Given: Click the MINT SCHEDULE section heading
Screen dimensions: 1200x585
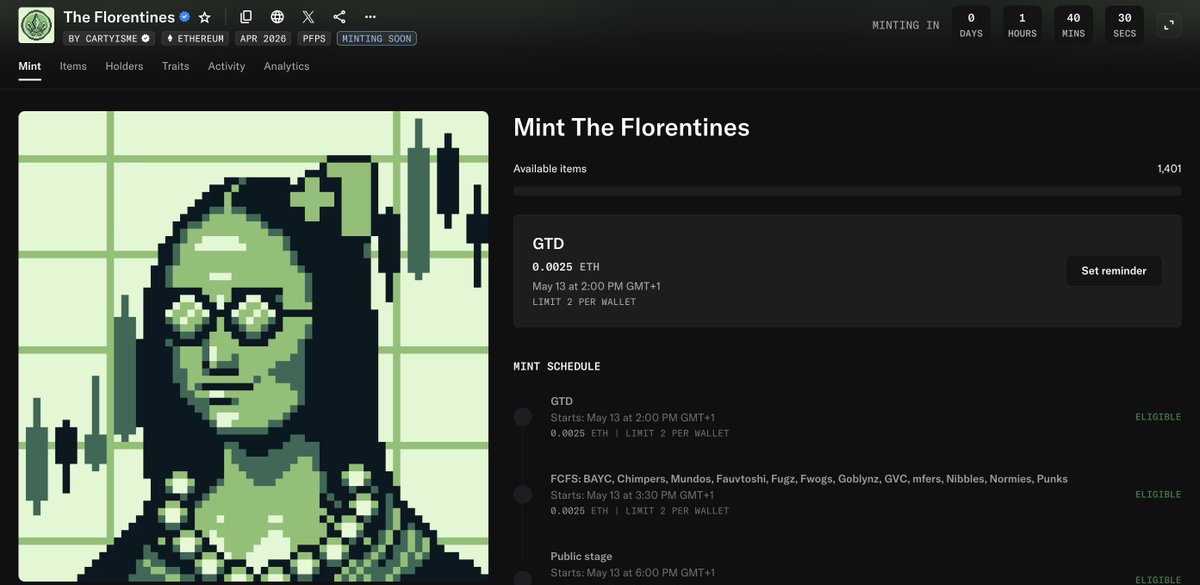Looking at the screenshot, I should [x=557, y=367].
